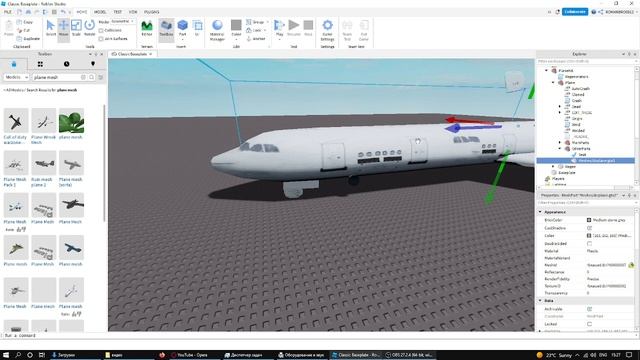Open the Material Manager
The height and width of the screenshot is (360, 640).
pos(217,30)
